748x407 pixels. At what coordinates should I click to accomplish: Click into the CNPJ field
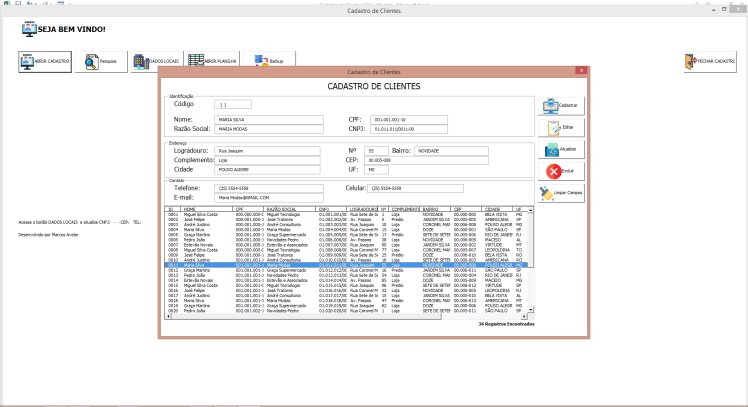tap(409, 129)
